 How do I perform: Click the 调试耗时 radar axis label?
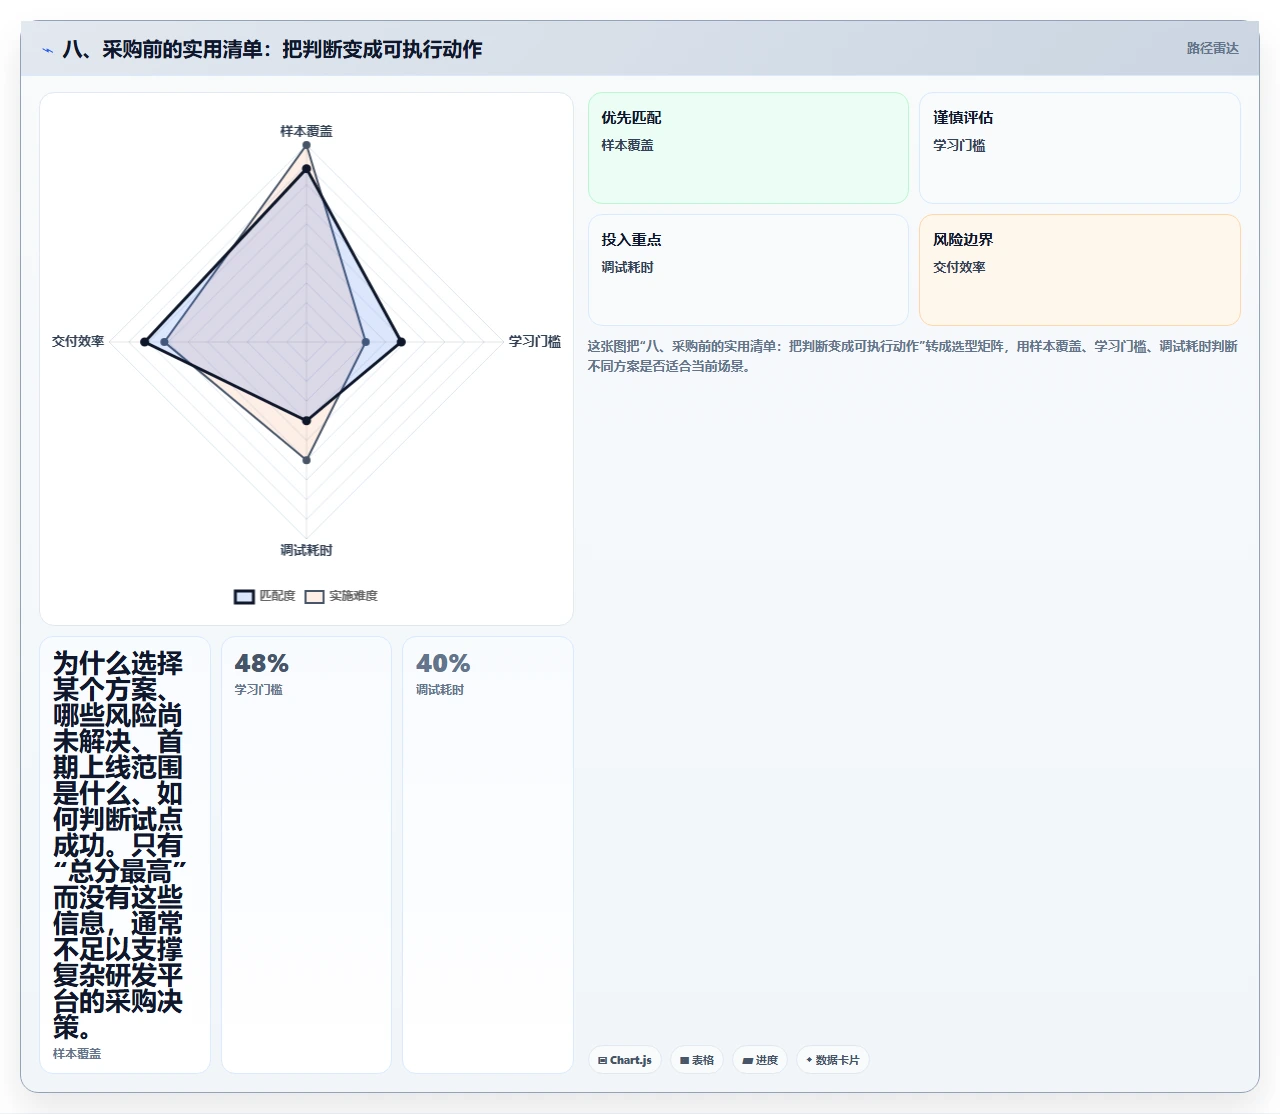(x=306, y=550)
